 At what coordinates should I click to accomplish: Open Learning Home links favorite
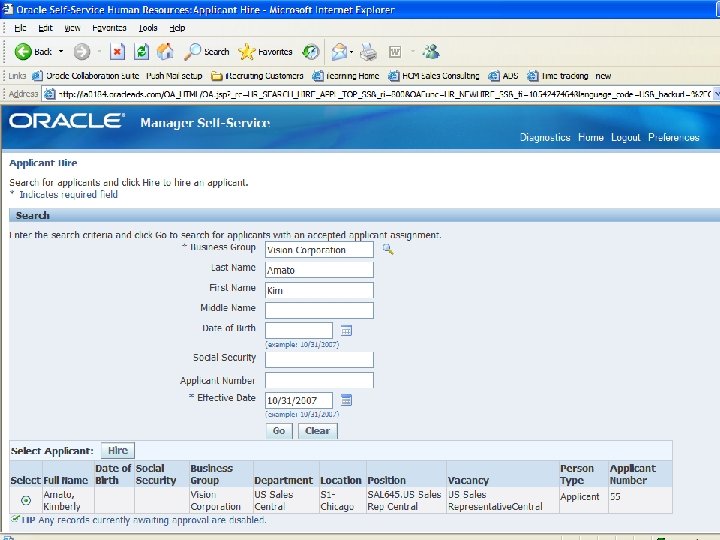345,76
